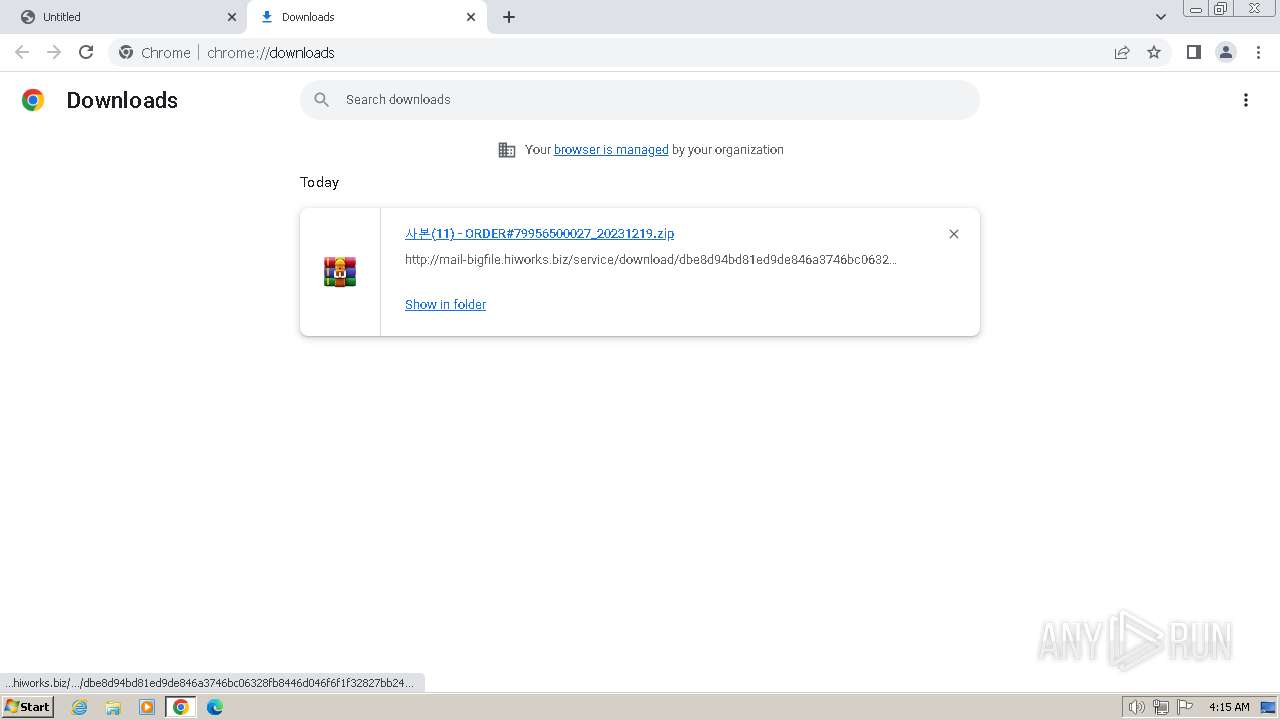This screenshot has width=1280, height=720.
Task: Click the network tray icon
Action: pos(1161,707)
